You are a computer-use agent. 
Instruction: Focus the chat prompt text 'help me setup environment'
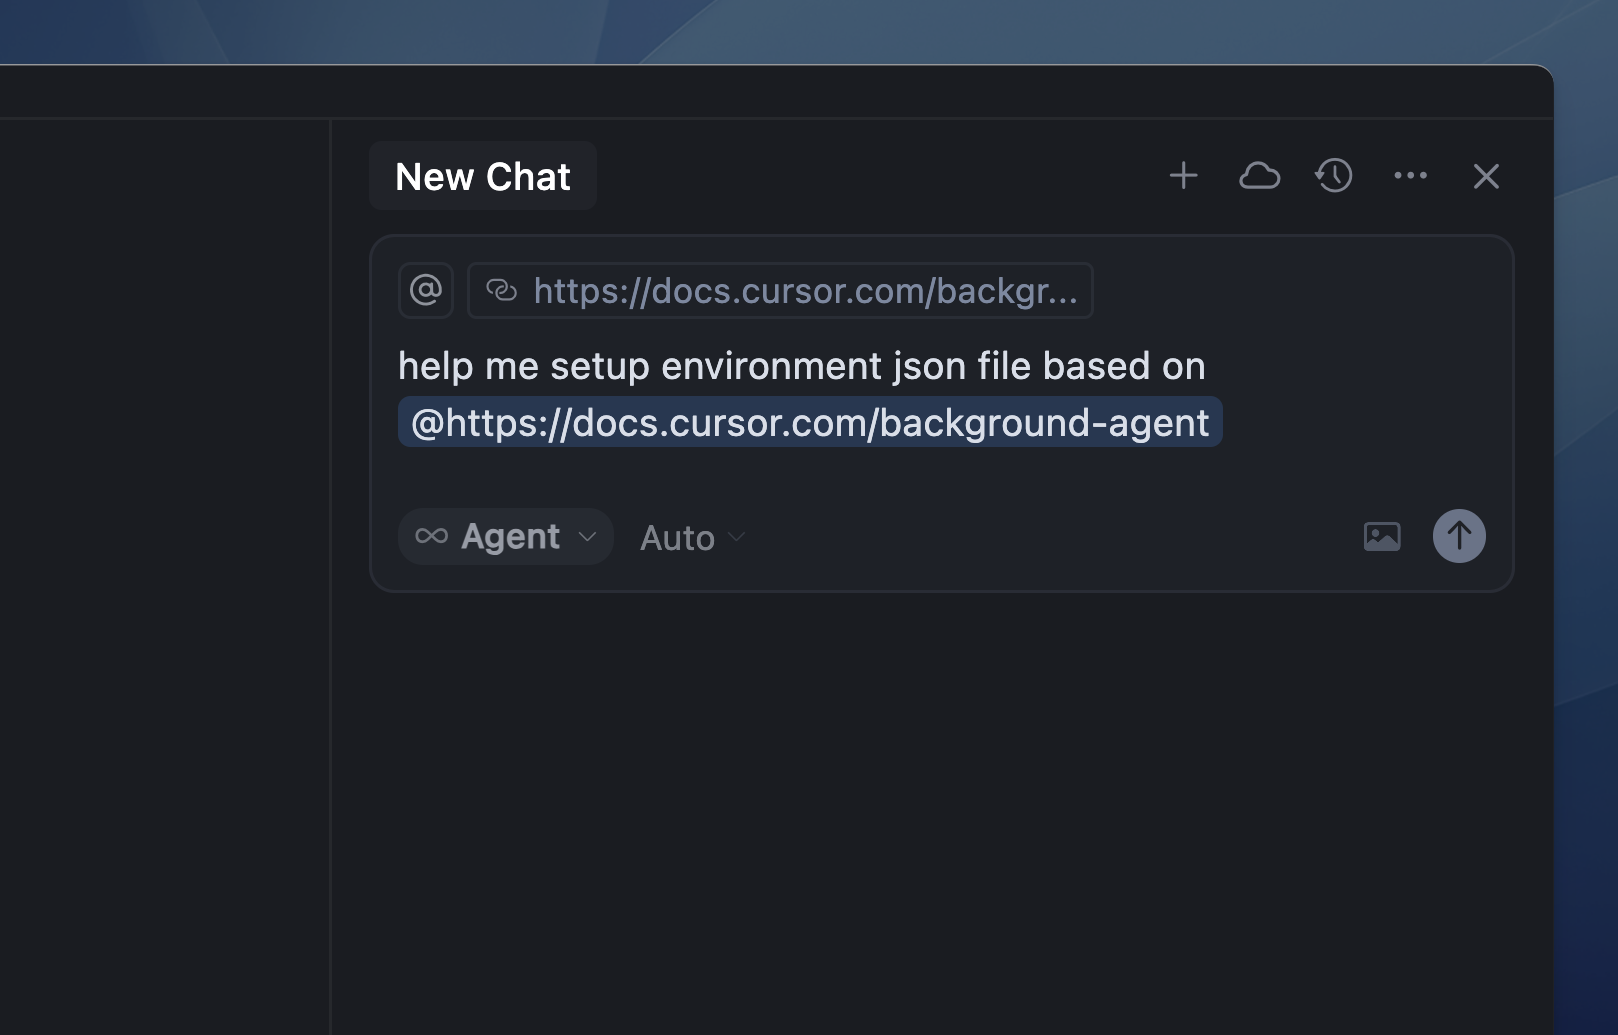point(641,366)
